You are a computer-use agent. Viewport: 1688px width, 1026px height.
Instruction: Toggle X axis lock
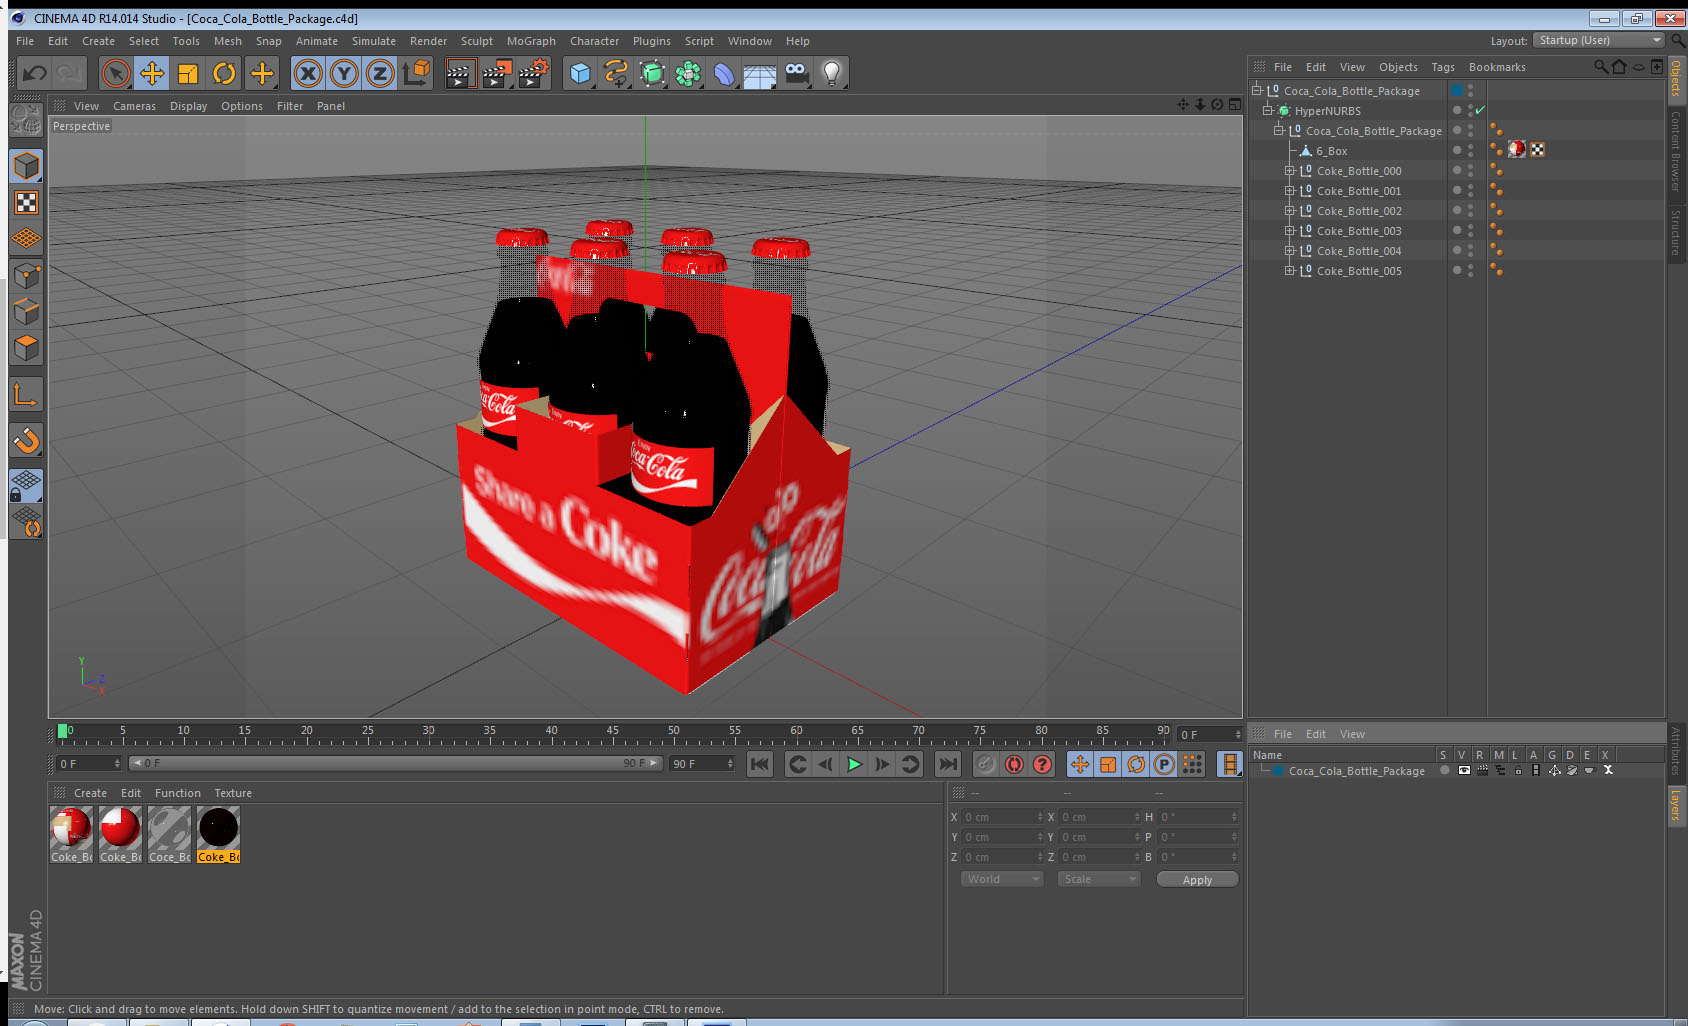(308, 73)
